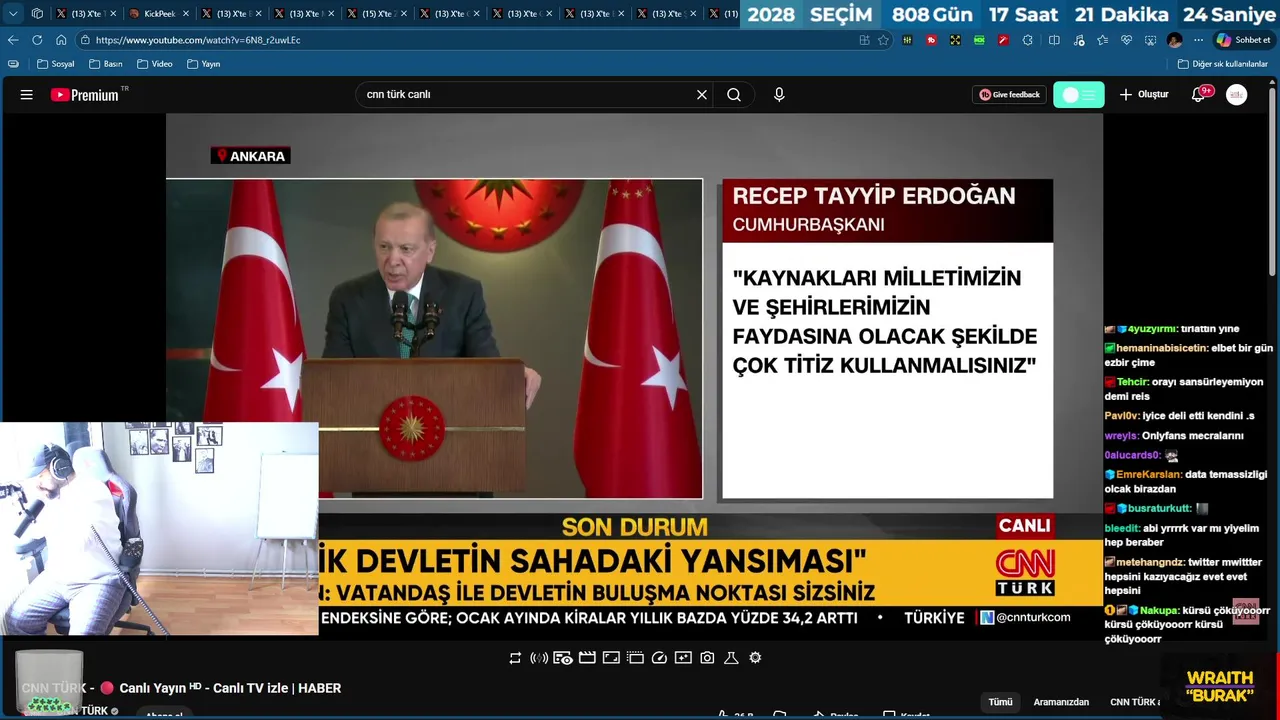The width and height of the screenshot is (1280, 720).
Task: Toggle the loop video player icon
Action: click(515, 658)
